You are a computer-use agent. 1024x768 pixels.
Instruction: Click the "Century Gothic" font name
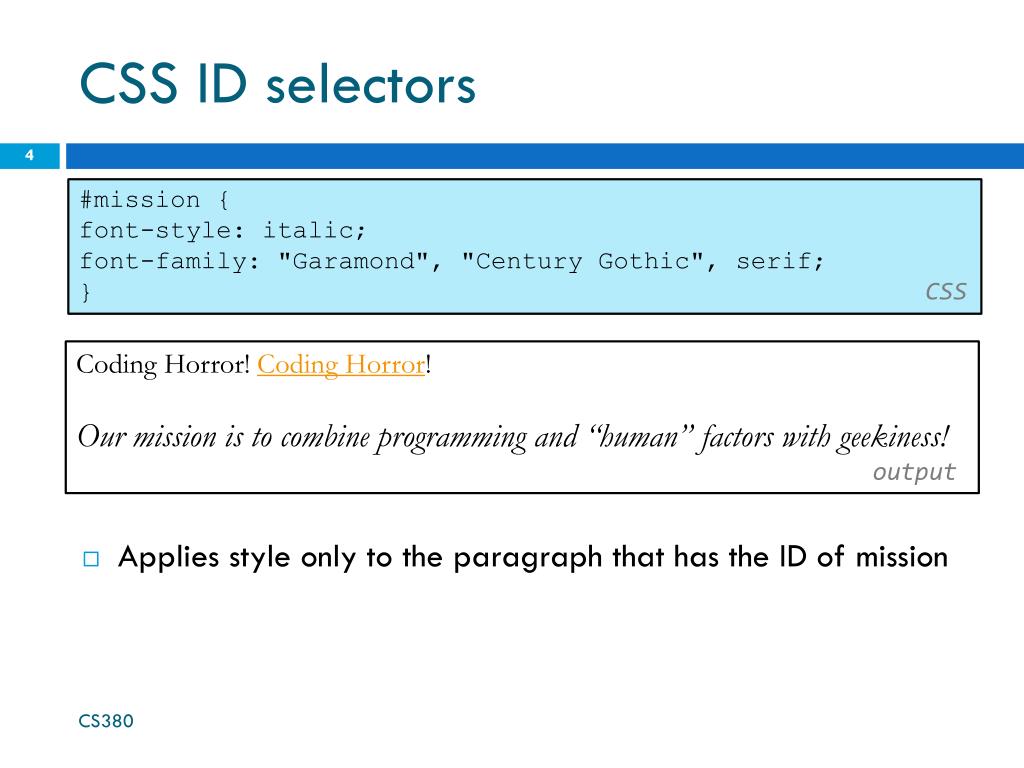pyautogui.click(x=583, y=261)
